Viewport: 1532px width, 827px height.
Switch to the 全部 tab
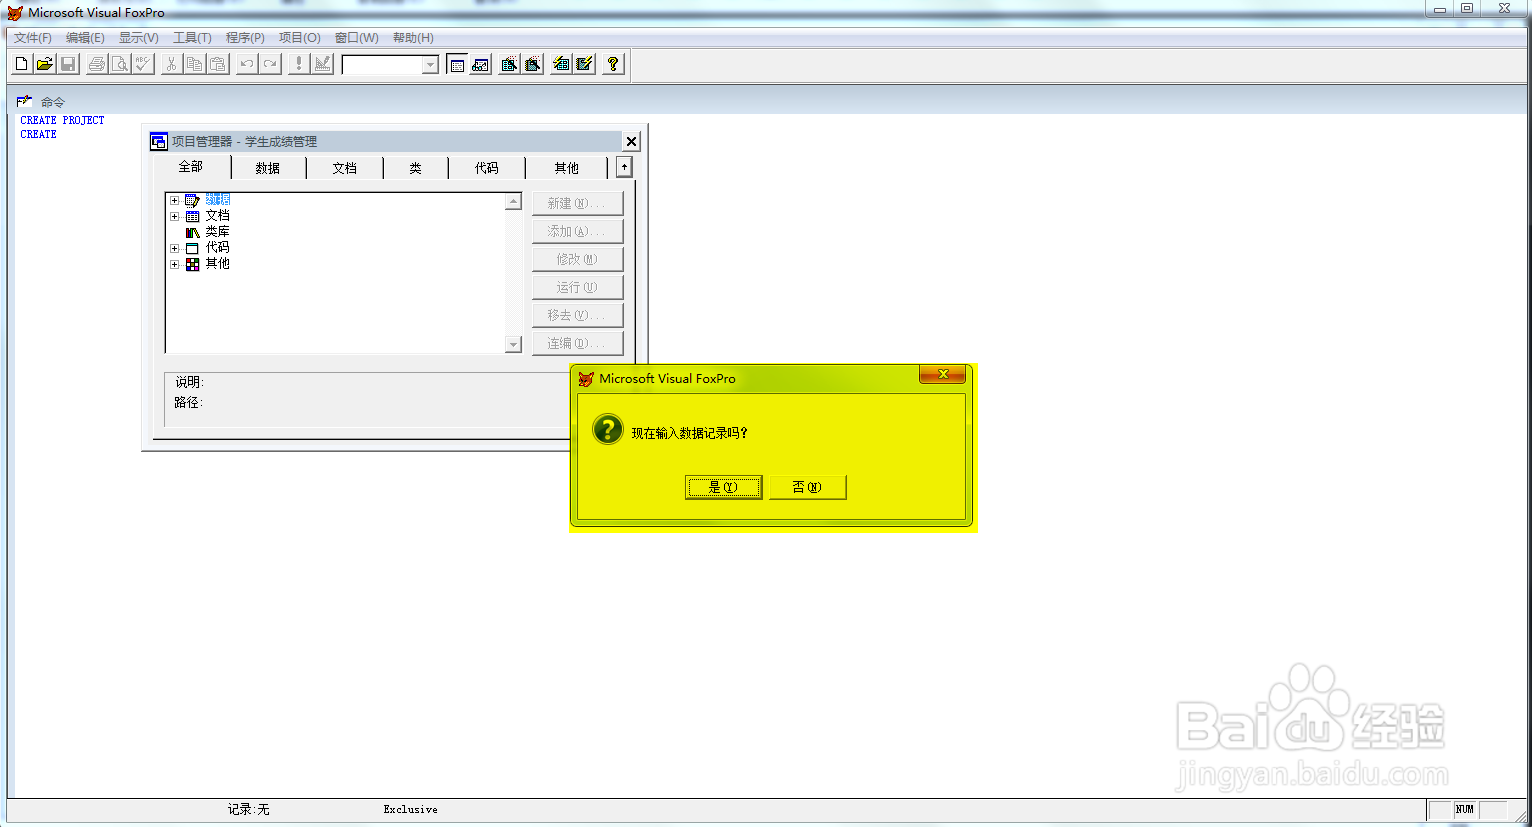click(x=191, y=167)
